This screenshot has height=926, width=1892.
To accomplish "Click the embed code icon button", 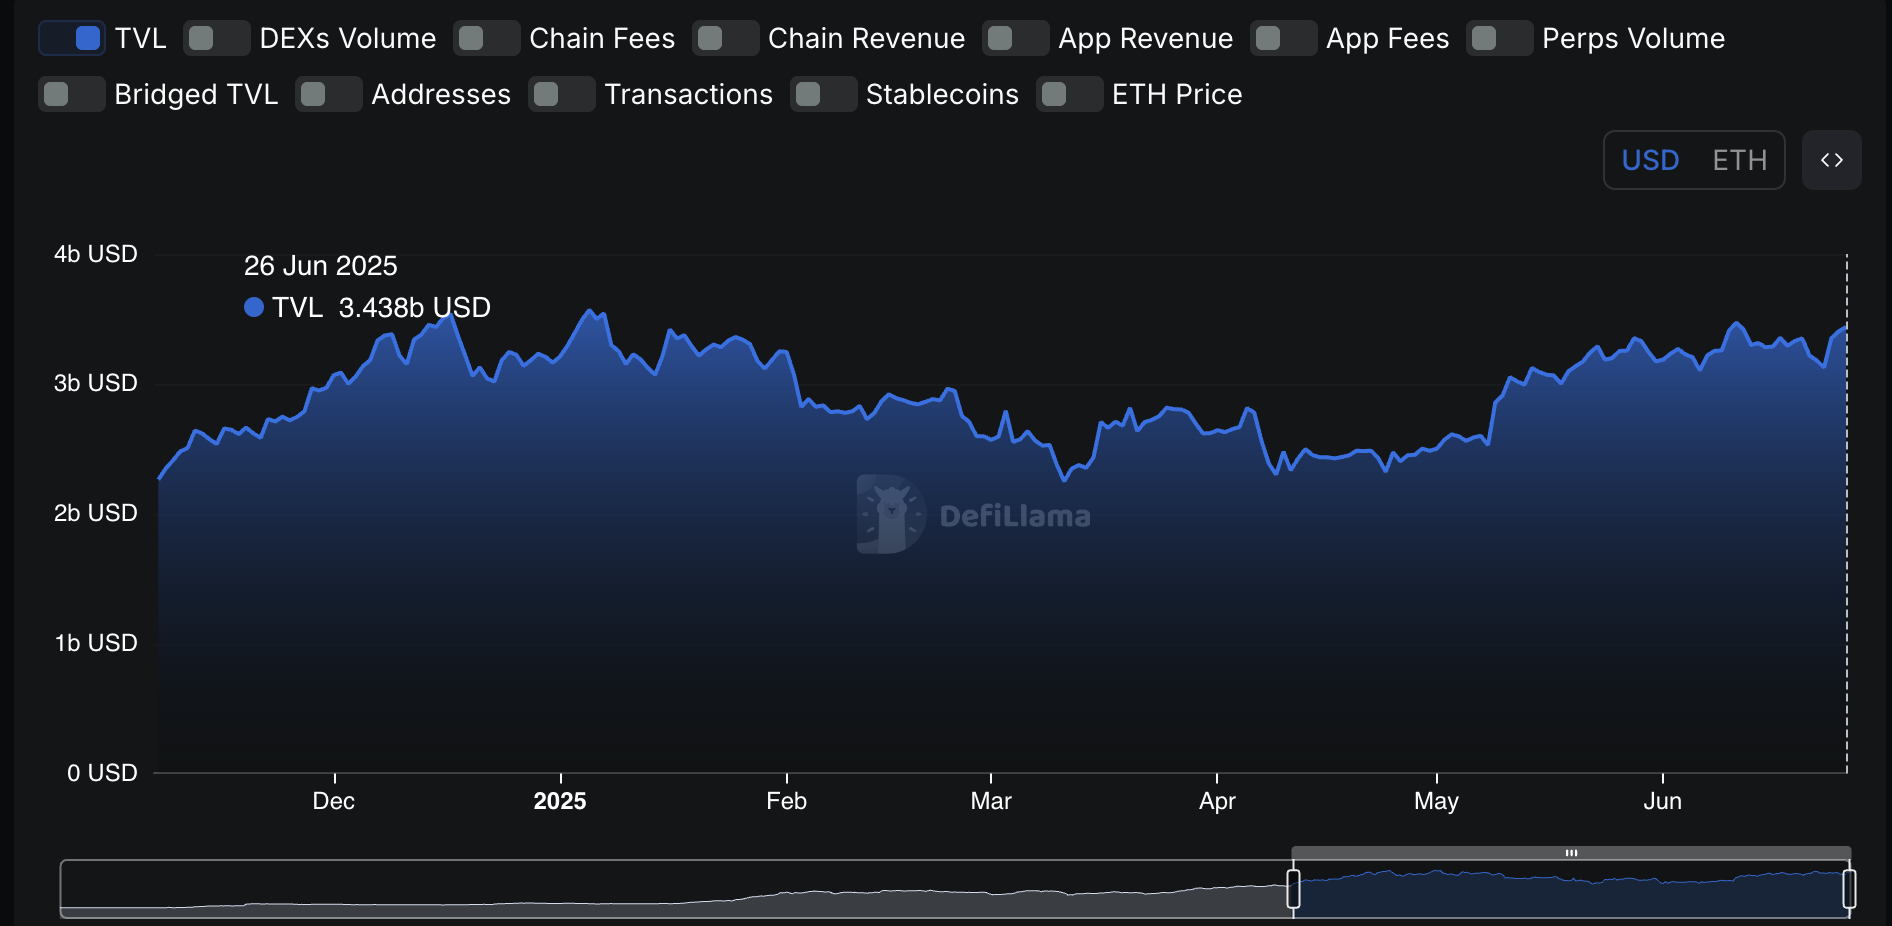I will pyautogui.click(x=1831, y=160).
